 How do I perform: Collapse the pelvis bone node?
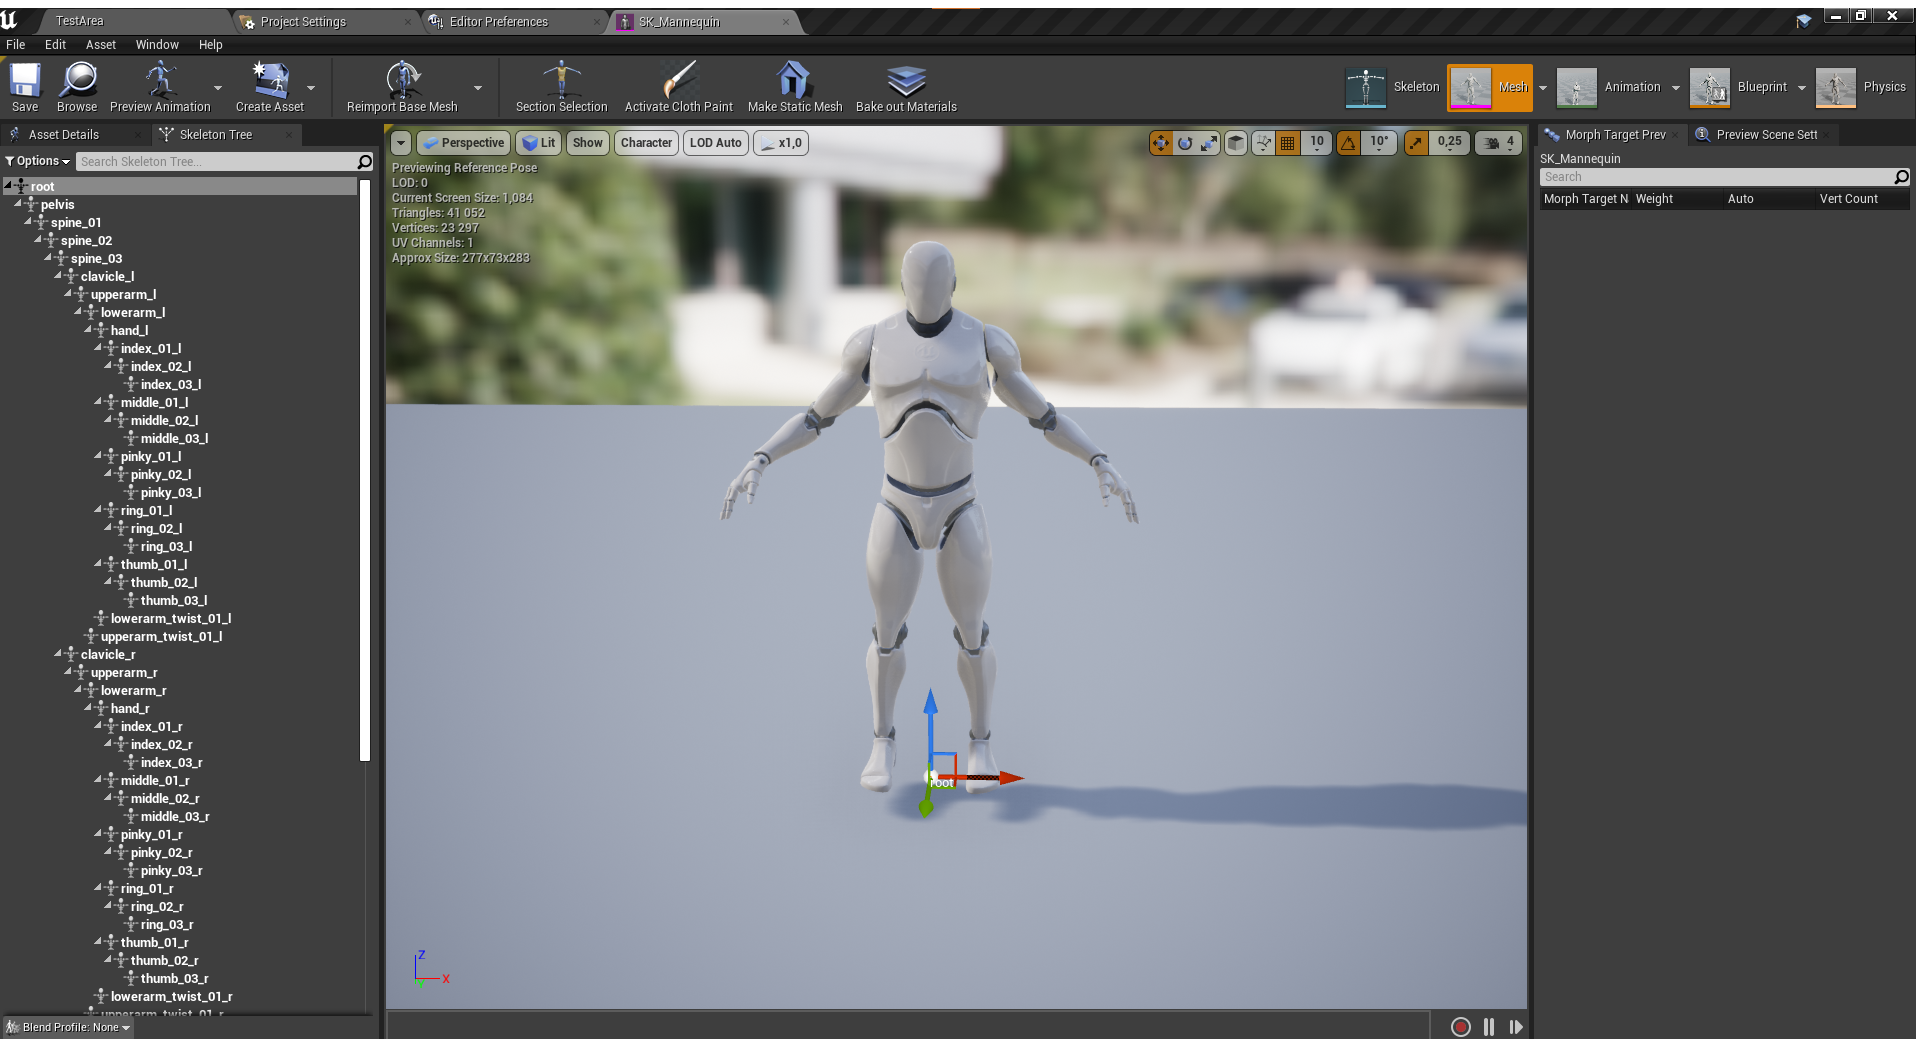(18, 204)
